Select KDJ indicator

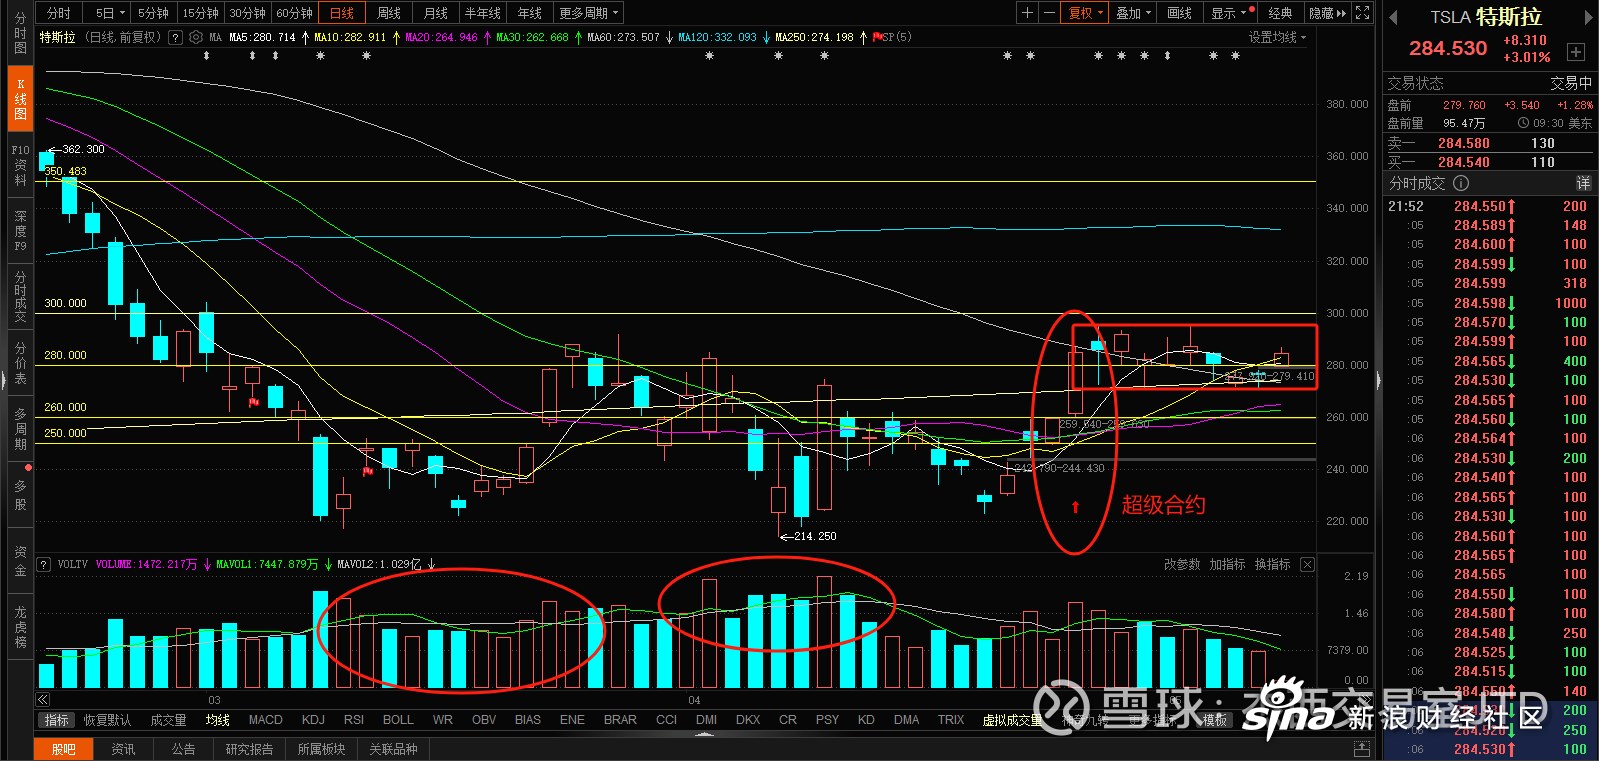(x=313, y=720)
